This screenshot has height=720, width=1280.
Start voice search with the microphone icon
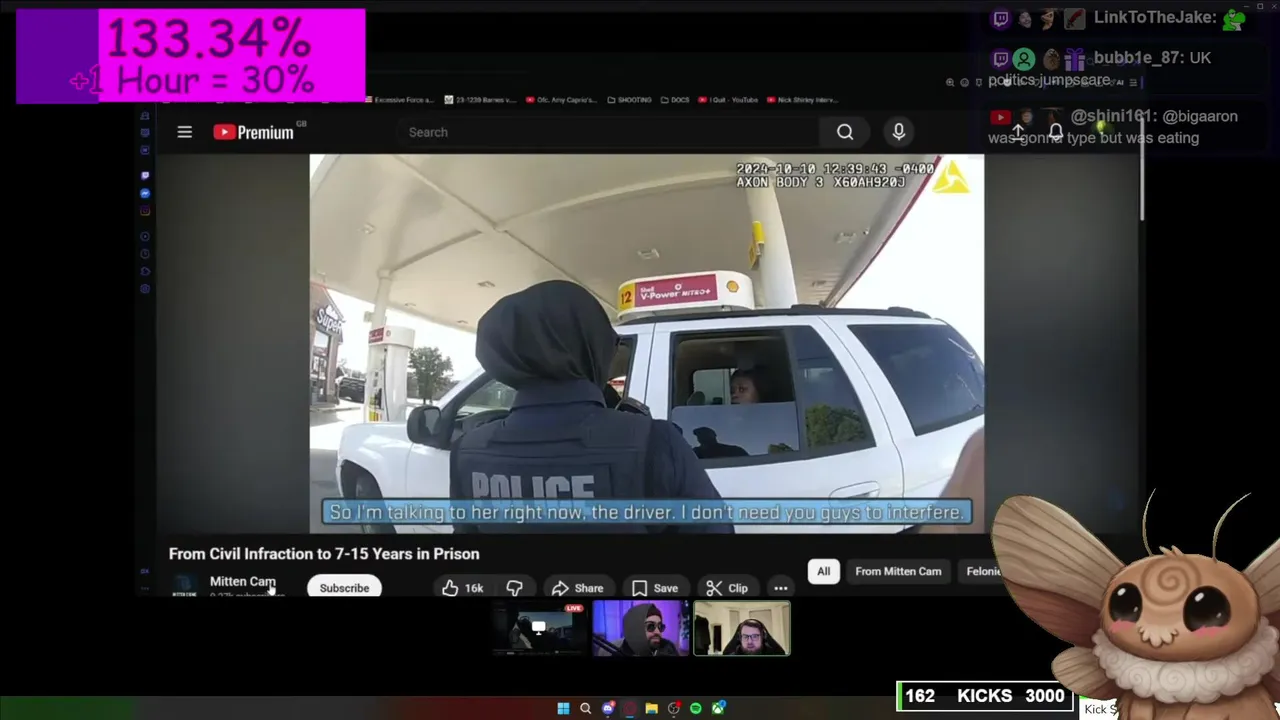[x=899, y=132]
